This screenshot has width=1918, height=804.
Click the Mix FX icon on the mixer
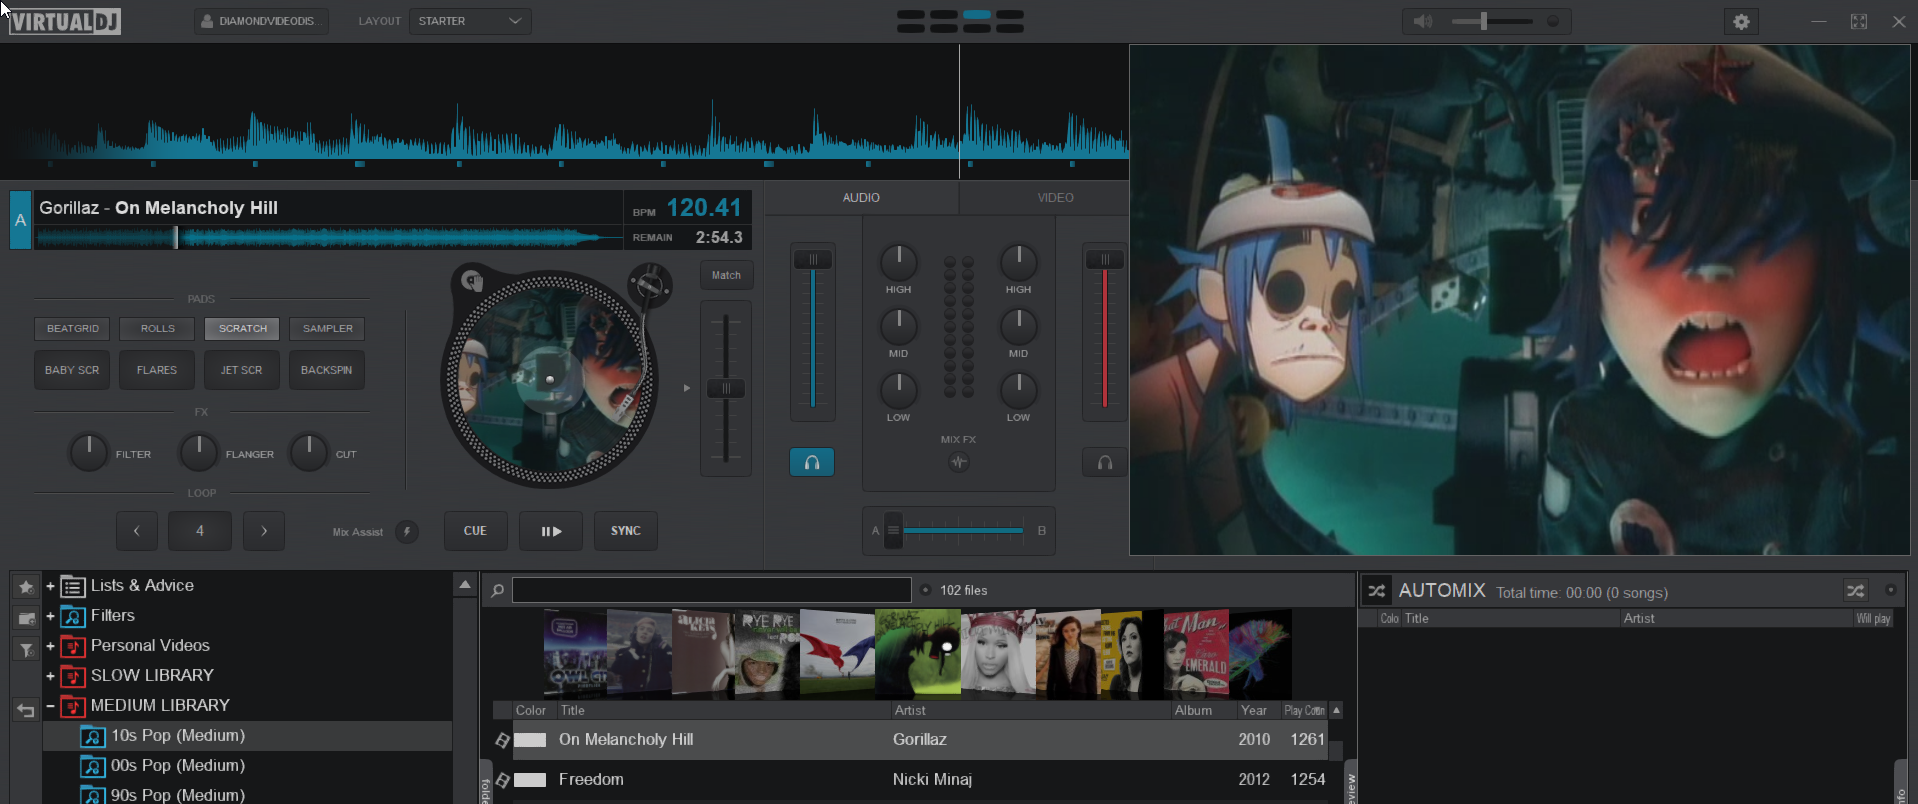click(958, 462)
